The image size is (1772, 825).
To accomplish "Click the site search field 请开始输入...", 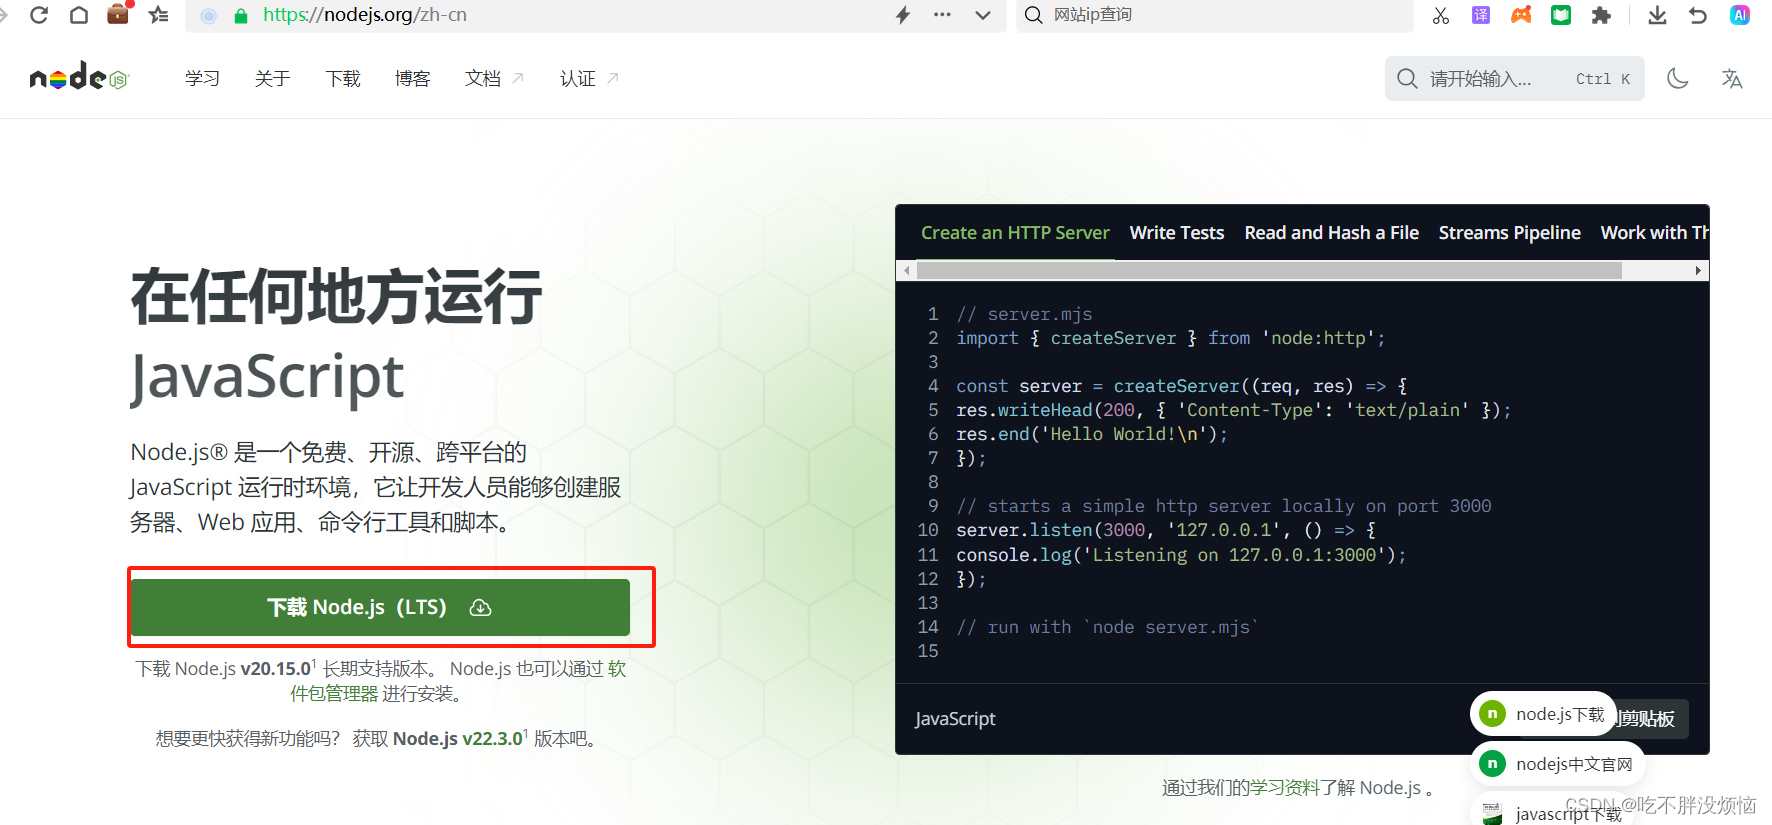I will coord(1514,78).
